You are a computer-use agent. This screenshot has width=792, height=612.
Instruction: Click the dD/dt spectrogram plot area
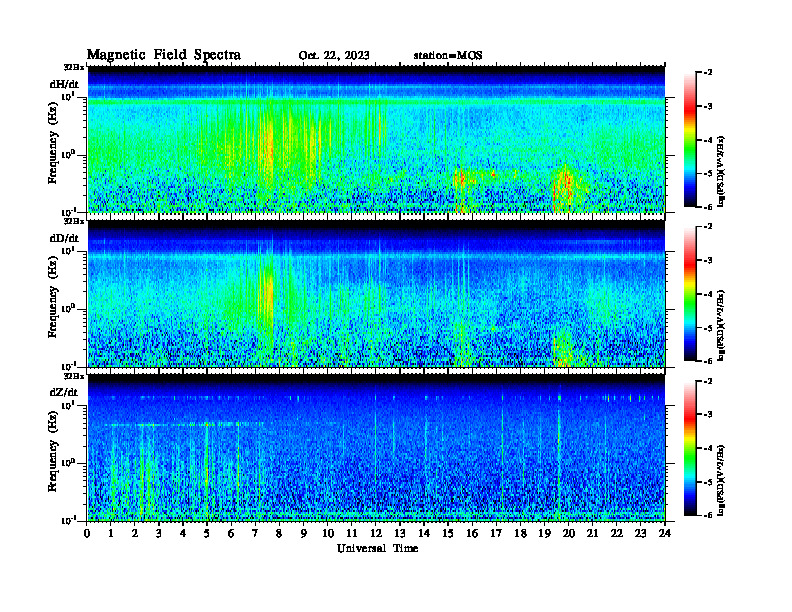point(376,294)
